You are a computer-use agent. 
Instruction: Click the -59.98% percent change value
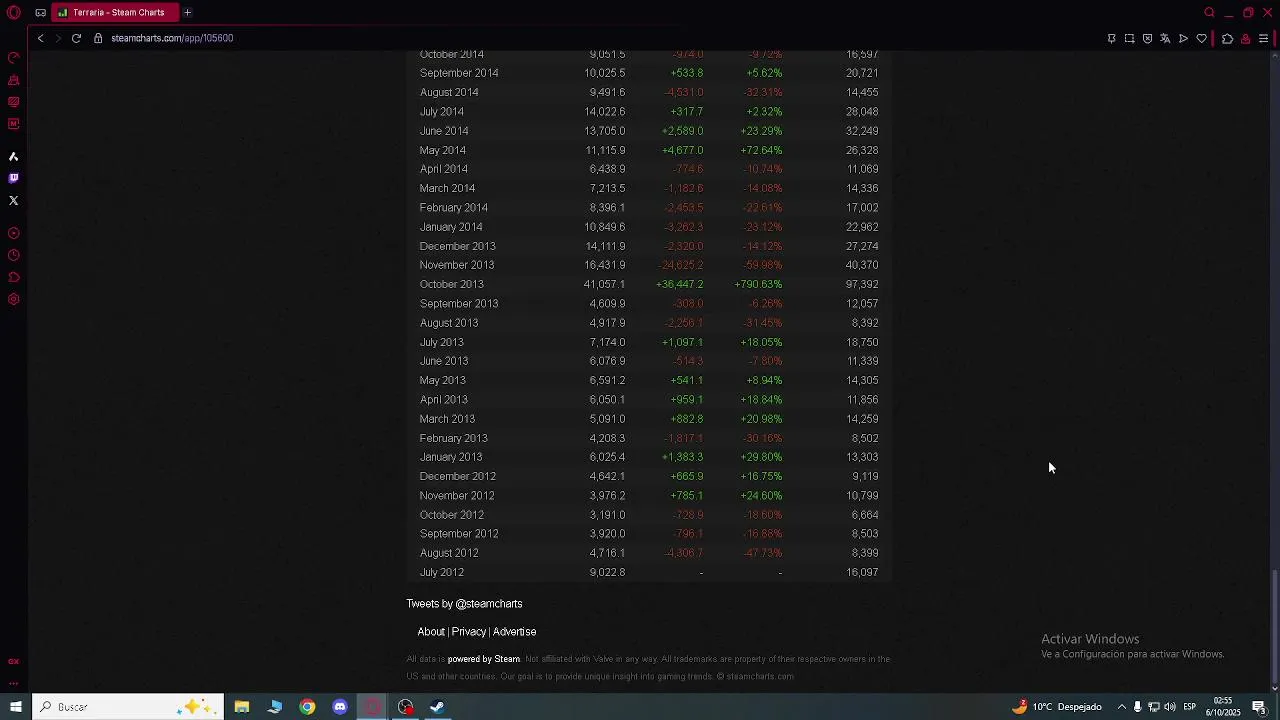pos(764,265)
